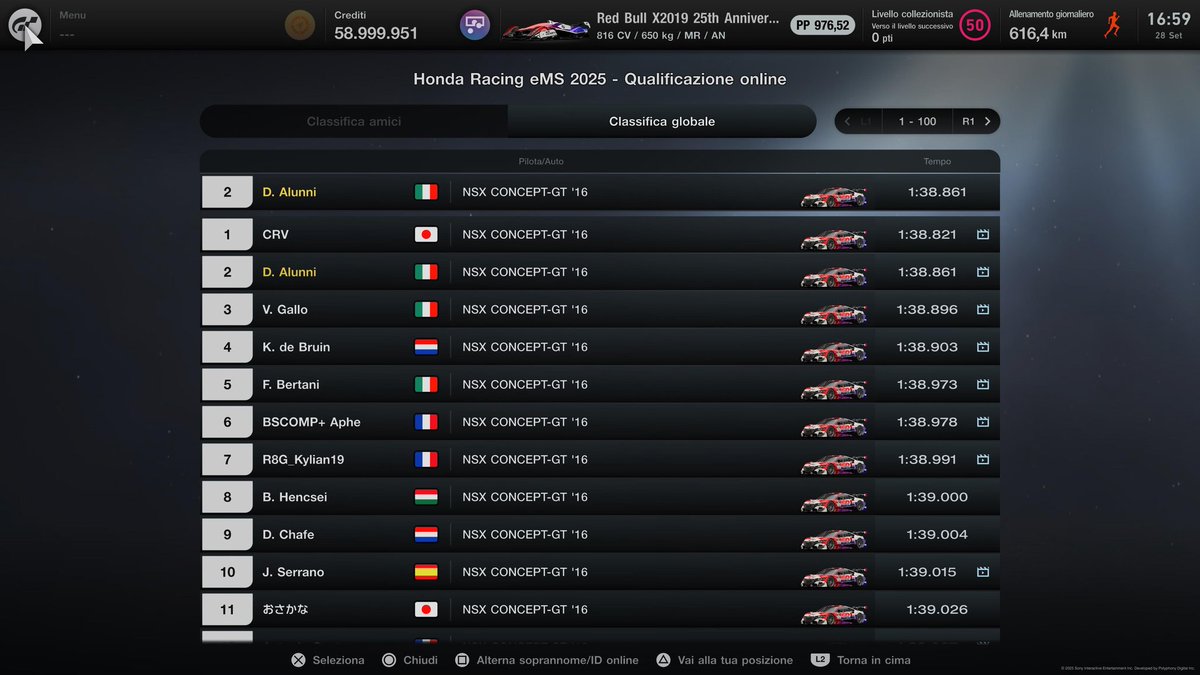Select B. Hencsei driver name
The width and height of the screenshot is (1200, 675).
tap(295, 497)
